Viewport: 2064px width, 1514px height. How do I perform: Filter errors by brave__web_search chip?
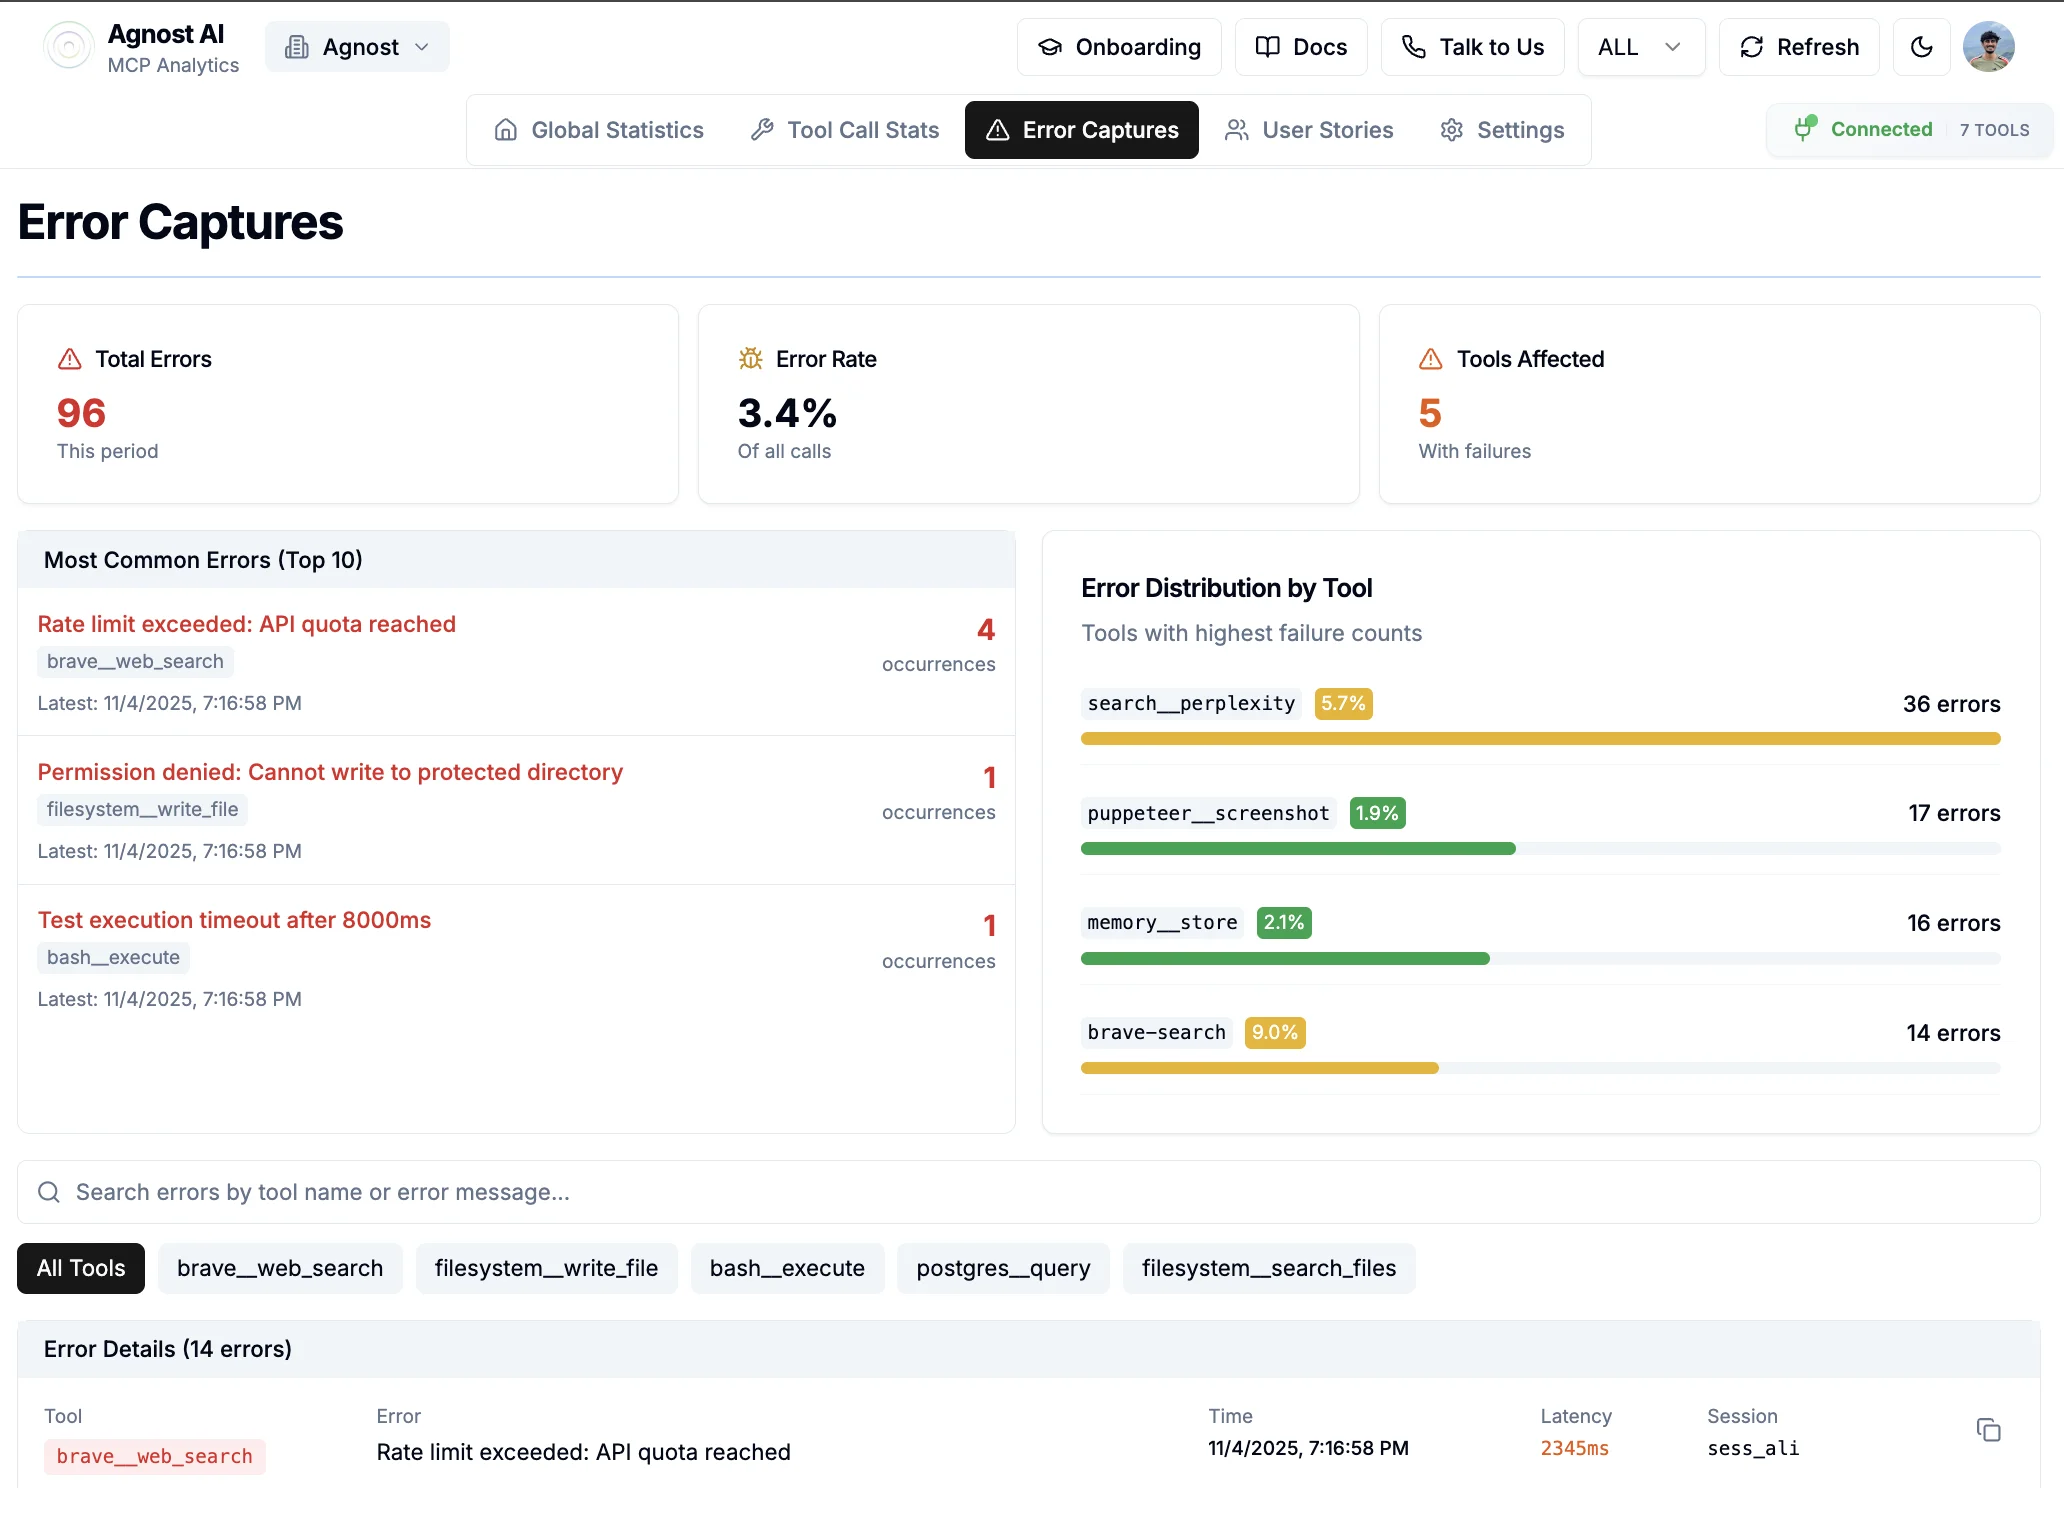(x=280, y=1268)
